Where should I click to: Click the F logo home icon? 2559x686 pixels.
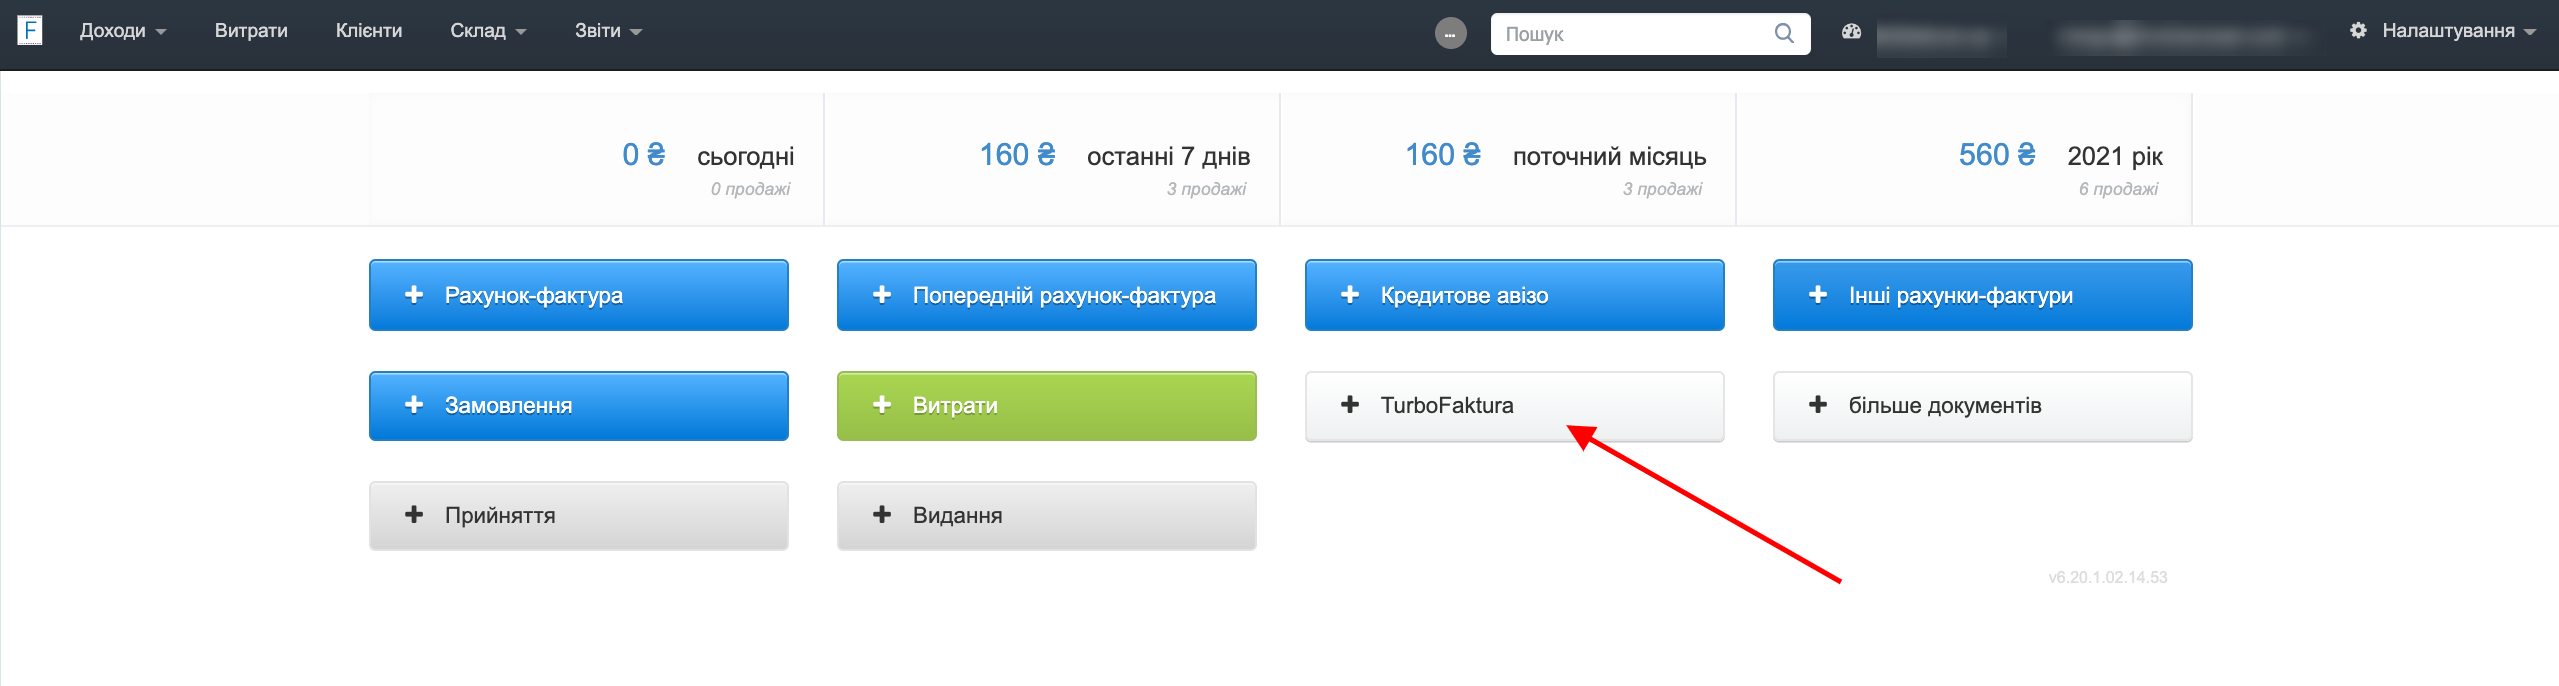pyautogui.click(x=30, y=30)
